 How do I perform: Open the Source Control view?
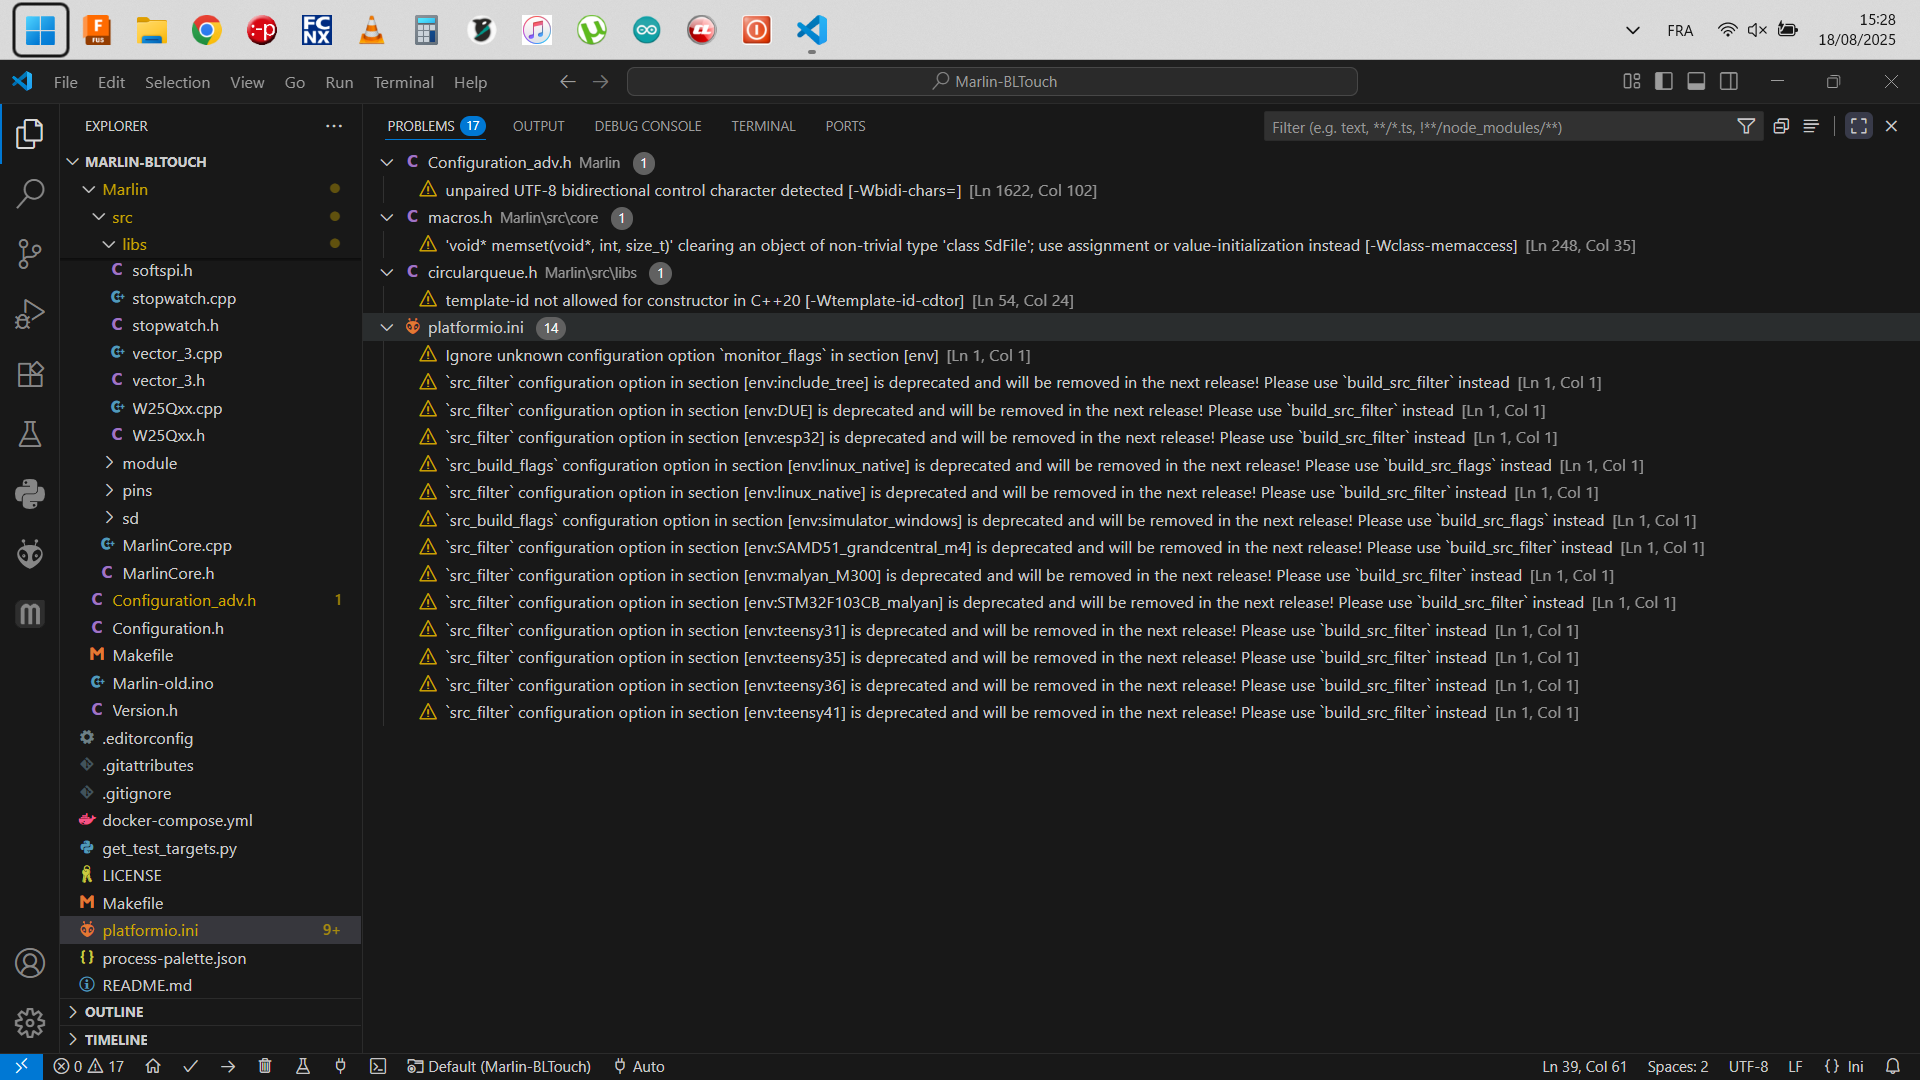(30, 254)
